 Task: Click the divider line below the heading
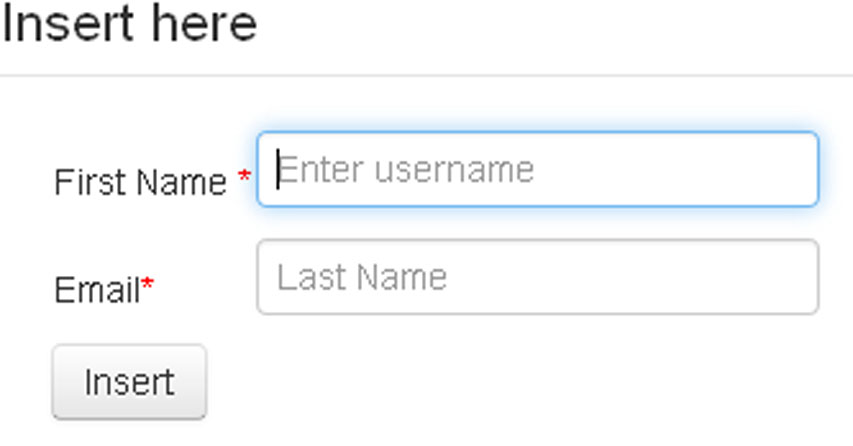(x=426, y=76)
